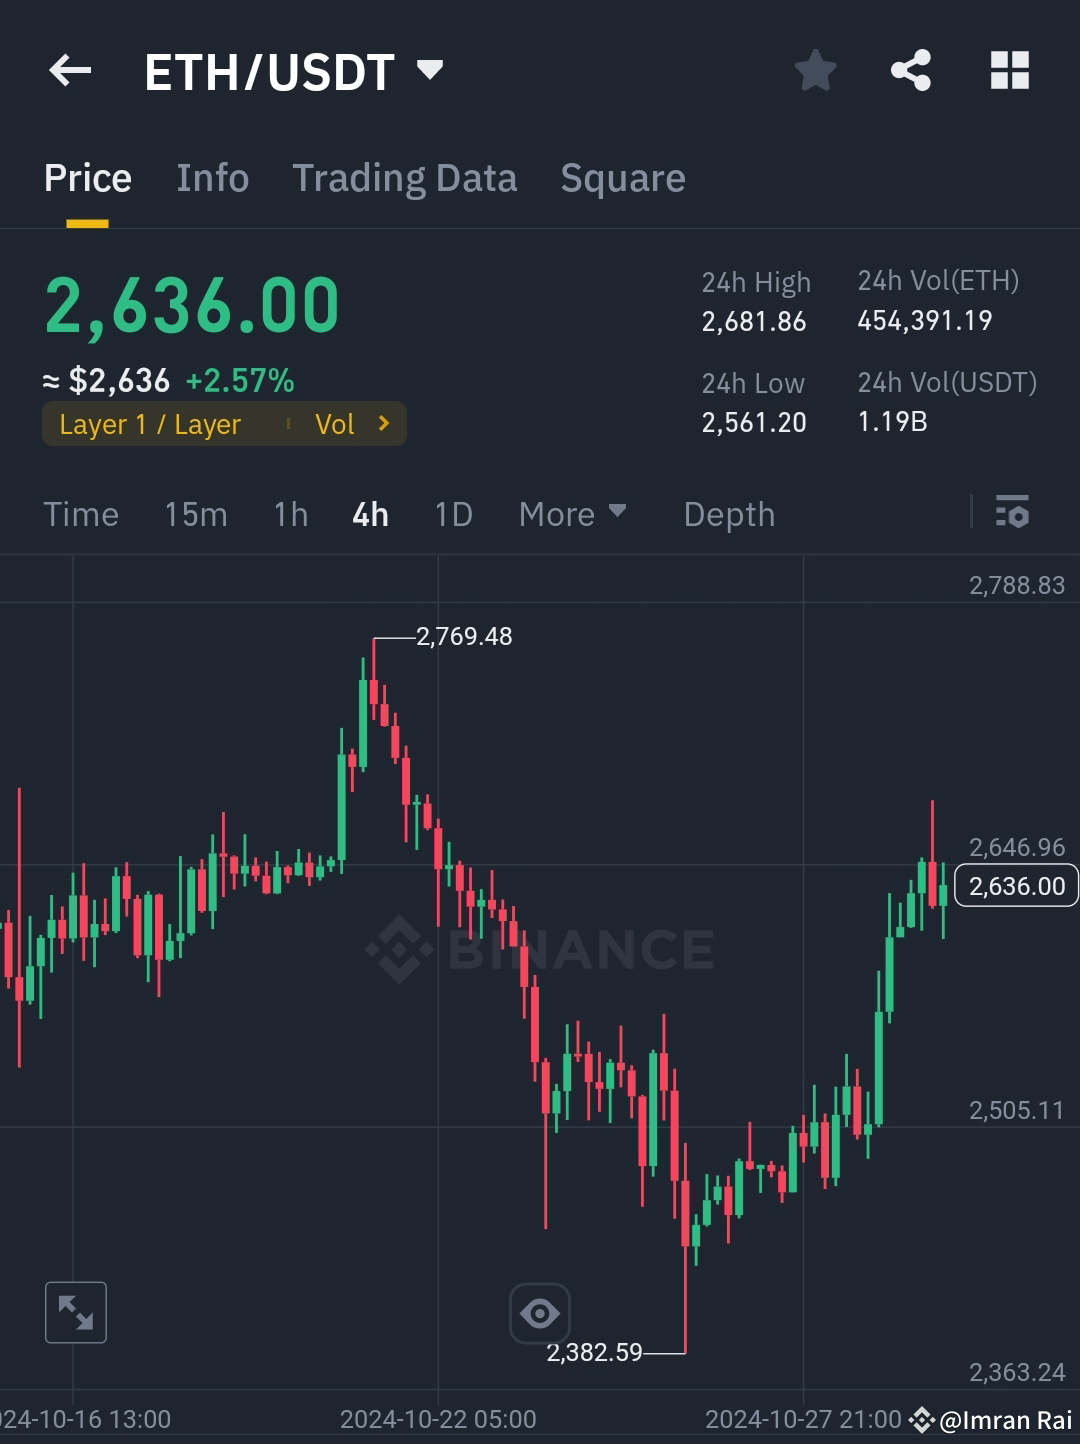
Task: Expand chart with the fullscreen icon
Action: (76, 1313)
